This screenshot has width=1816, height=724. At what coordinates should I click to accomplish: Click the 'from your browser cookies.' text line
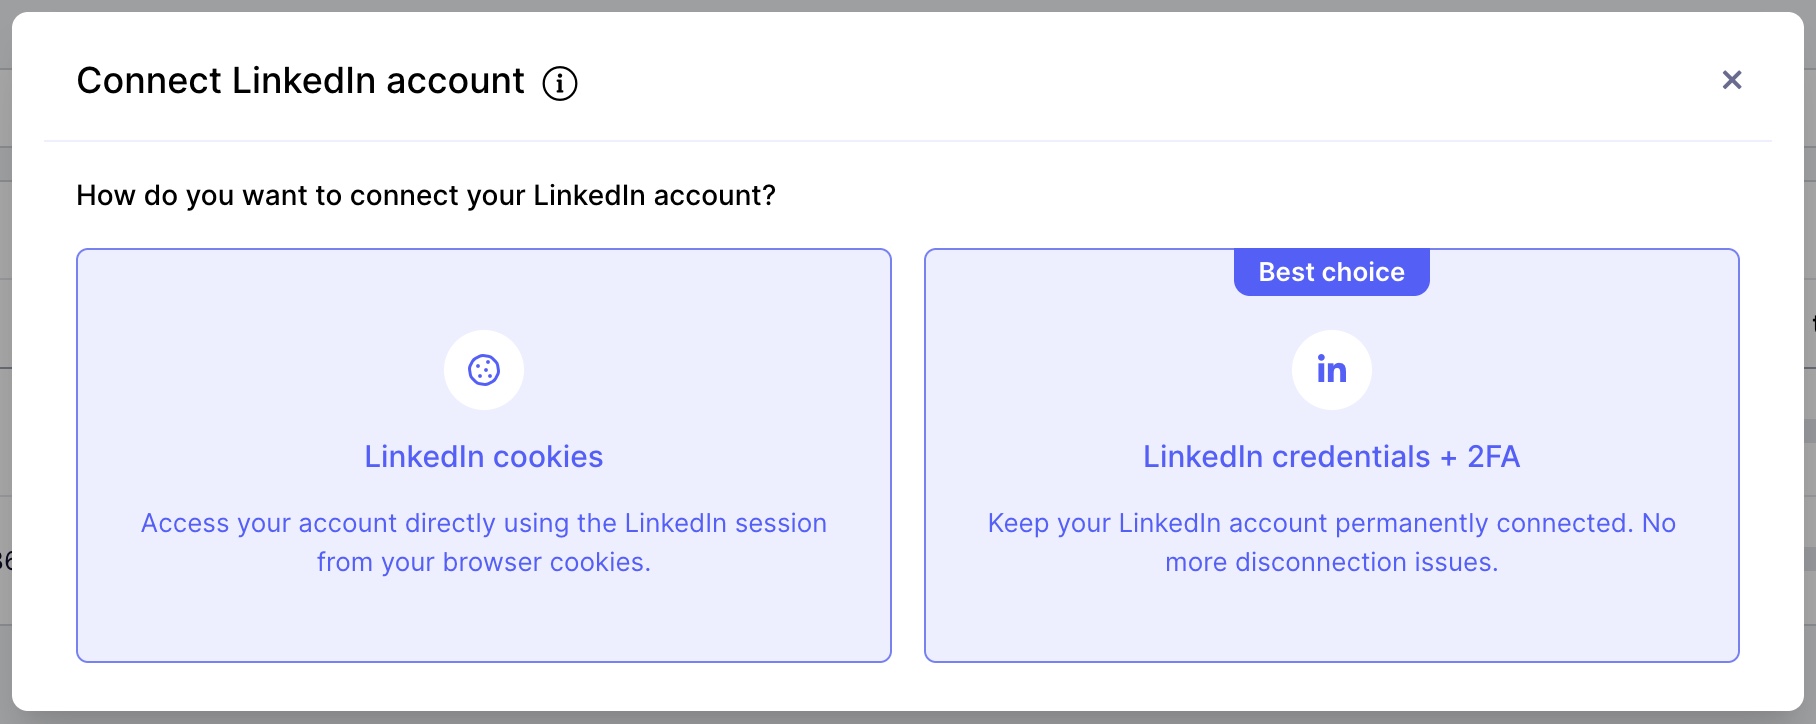(484, 562)
